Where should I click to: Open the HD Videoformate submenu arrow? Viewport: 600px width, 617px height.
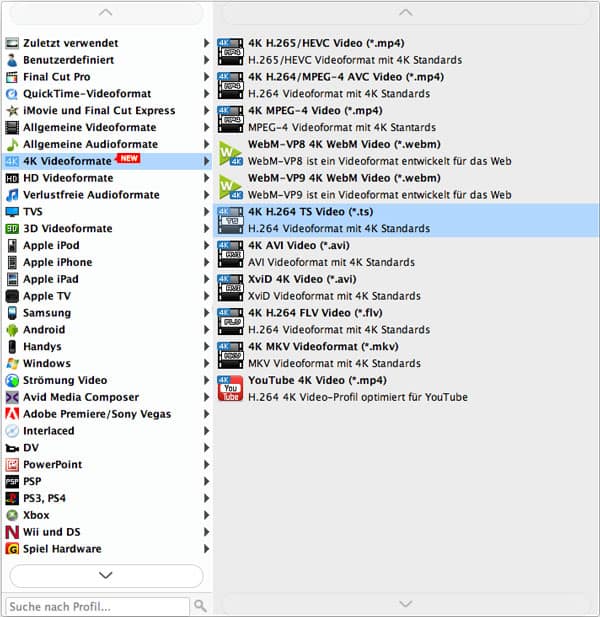point(207,178)
